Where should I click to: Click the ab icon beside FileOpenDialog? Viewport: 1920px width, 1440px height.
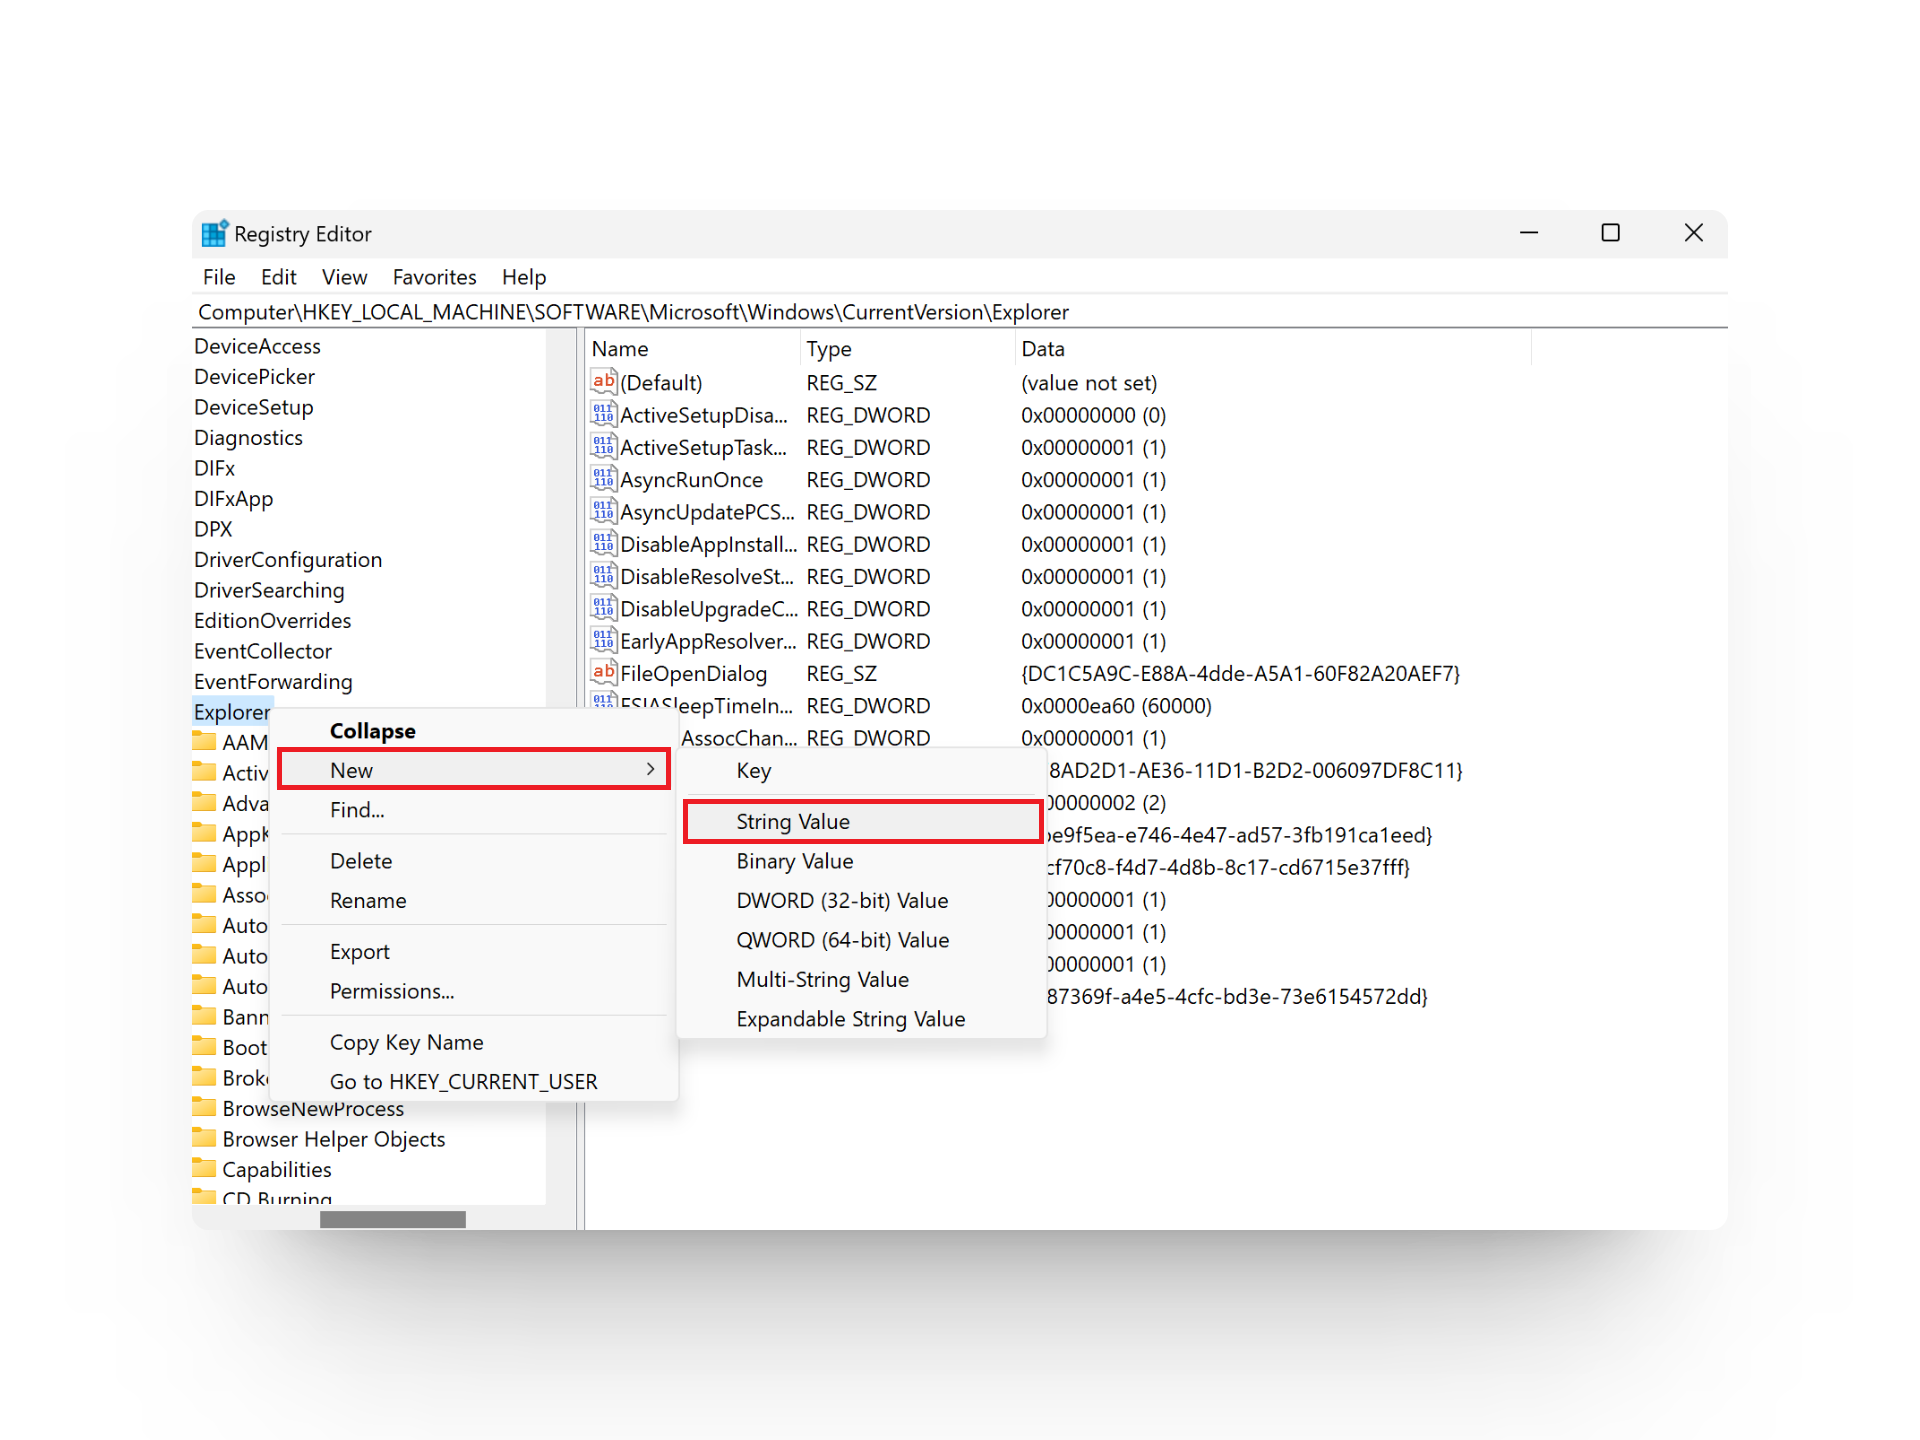[603, 673]
